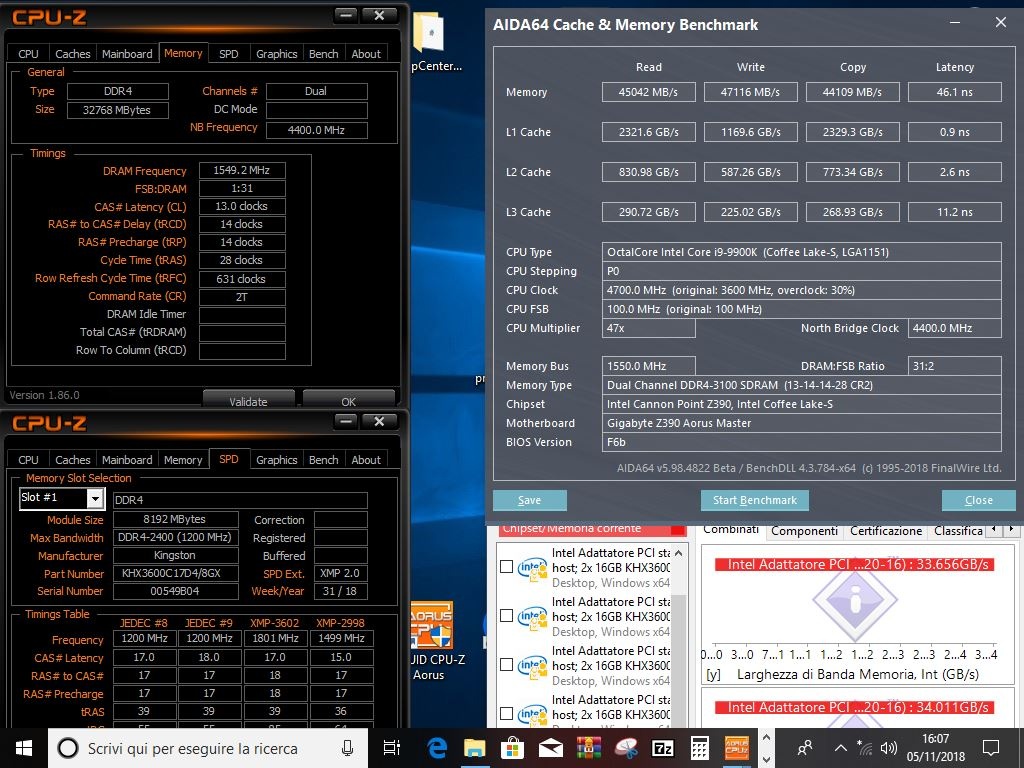Open the Snipping Tool from the taskbar
Screen dimensions: 1024x768
coord(626,748)
